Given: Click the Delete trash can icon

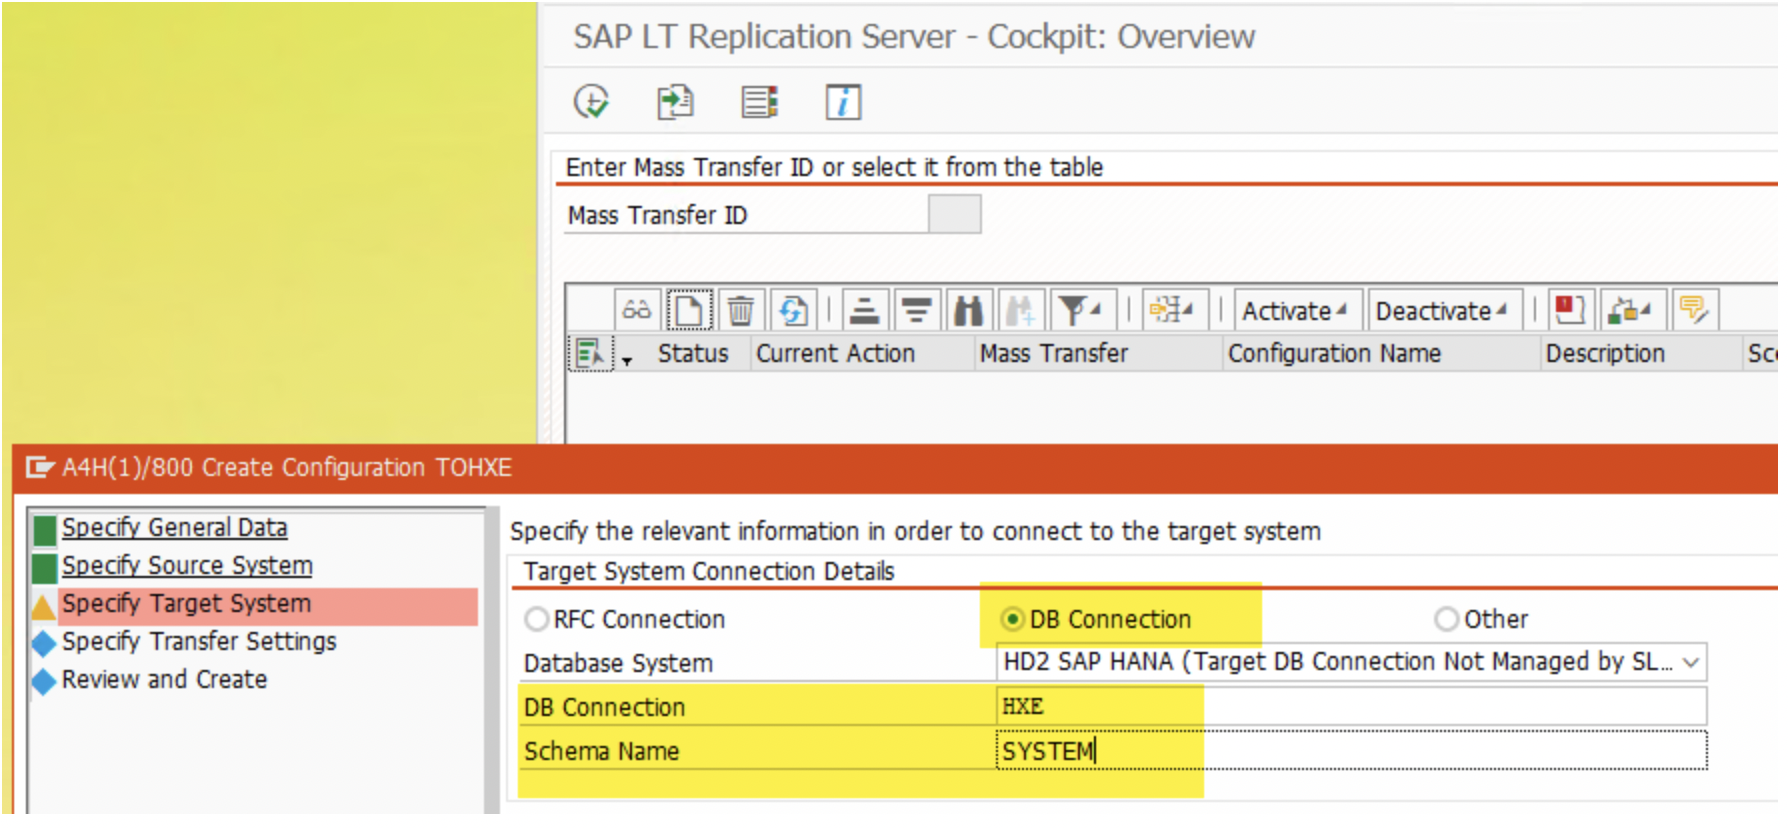Looking at the screenshot, I should click(x=741, y=310).
